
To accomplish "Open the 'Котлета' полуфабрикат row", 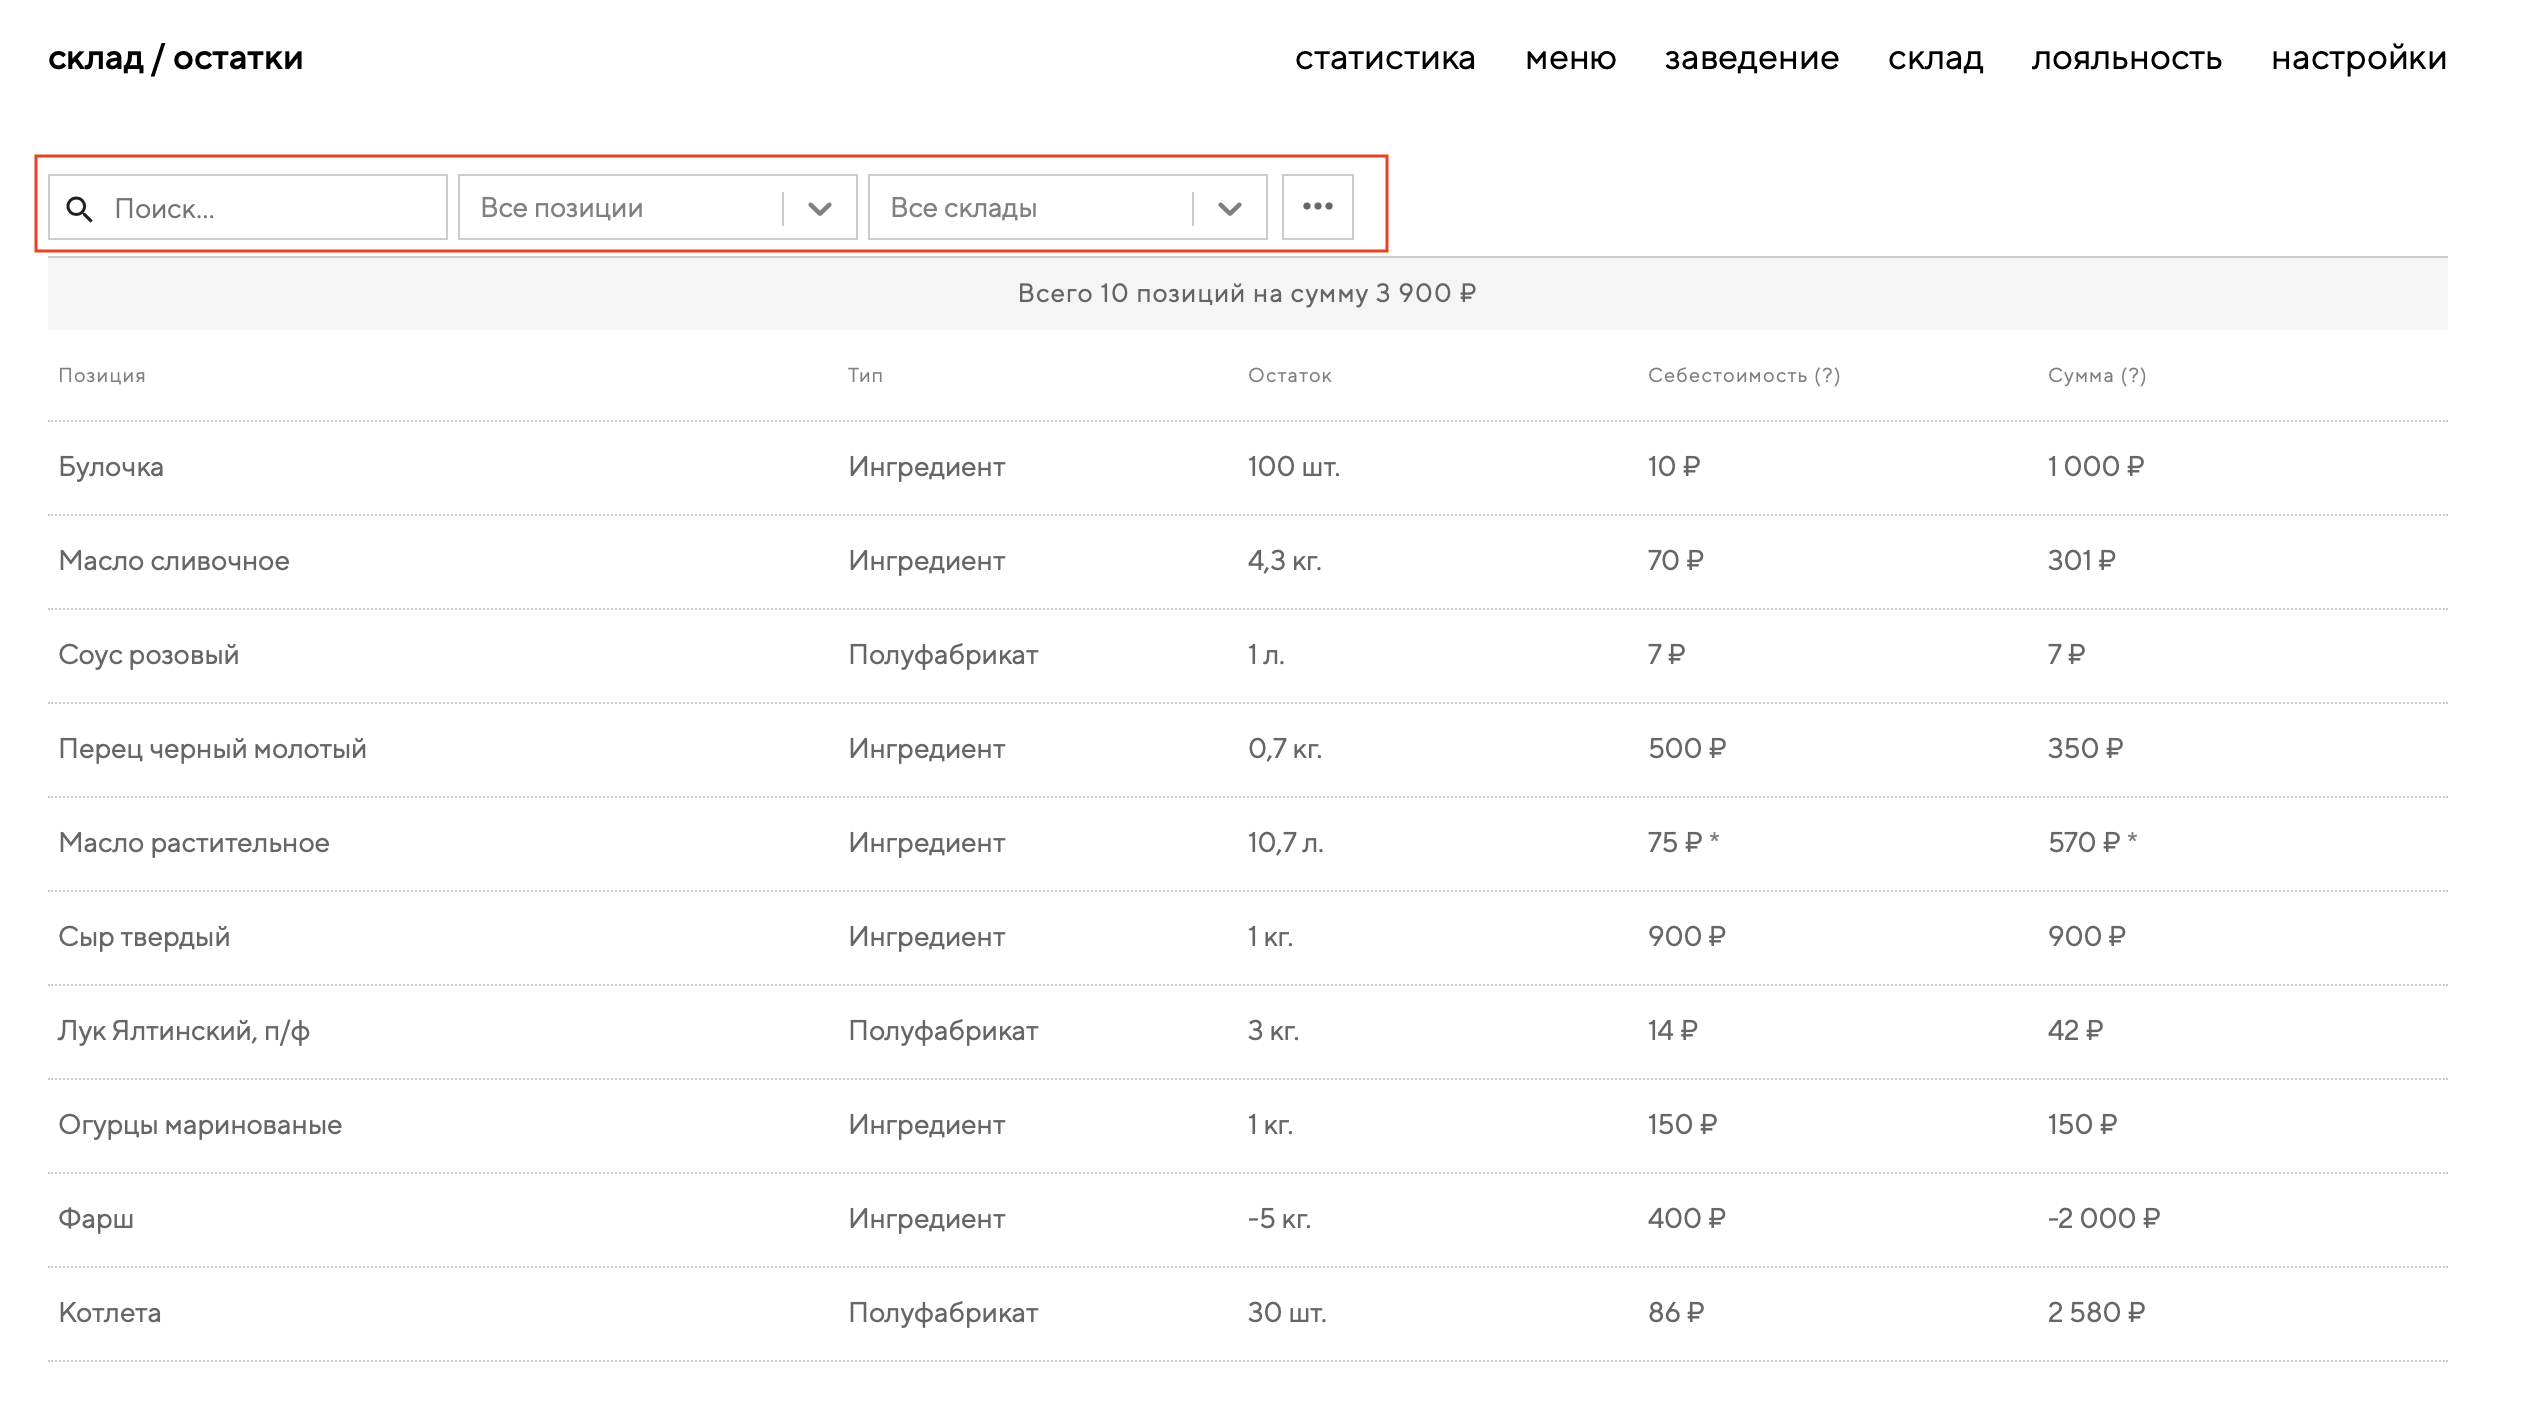I will pyautogui.click(x=110, y=1313).
